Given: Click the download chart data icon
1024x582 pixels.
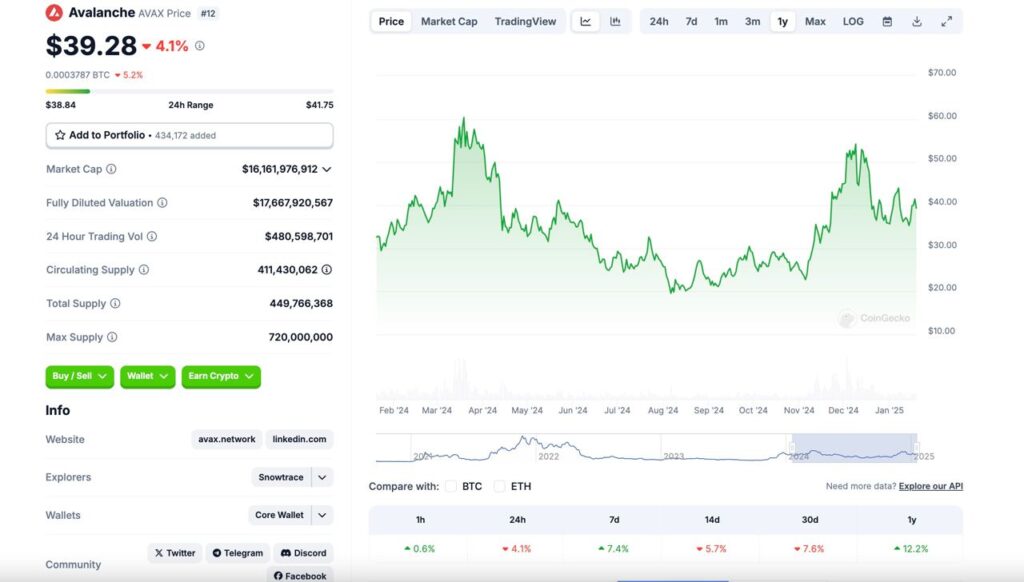Looking at the screenshot, I should 917,22.
